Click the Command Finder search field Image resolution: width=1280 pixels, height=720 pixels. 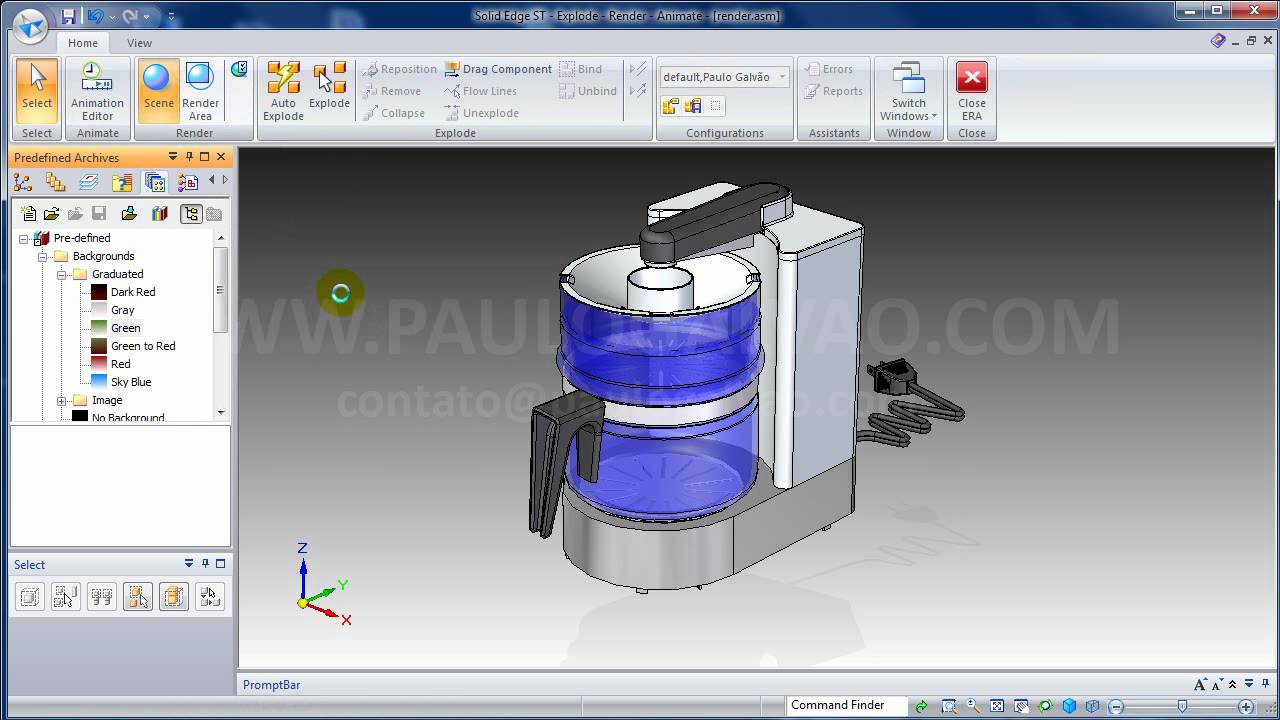pos(846,705)
